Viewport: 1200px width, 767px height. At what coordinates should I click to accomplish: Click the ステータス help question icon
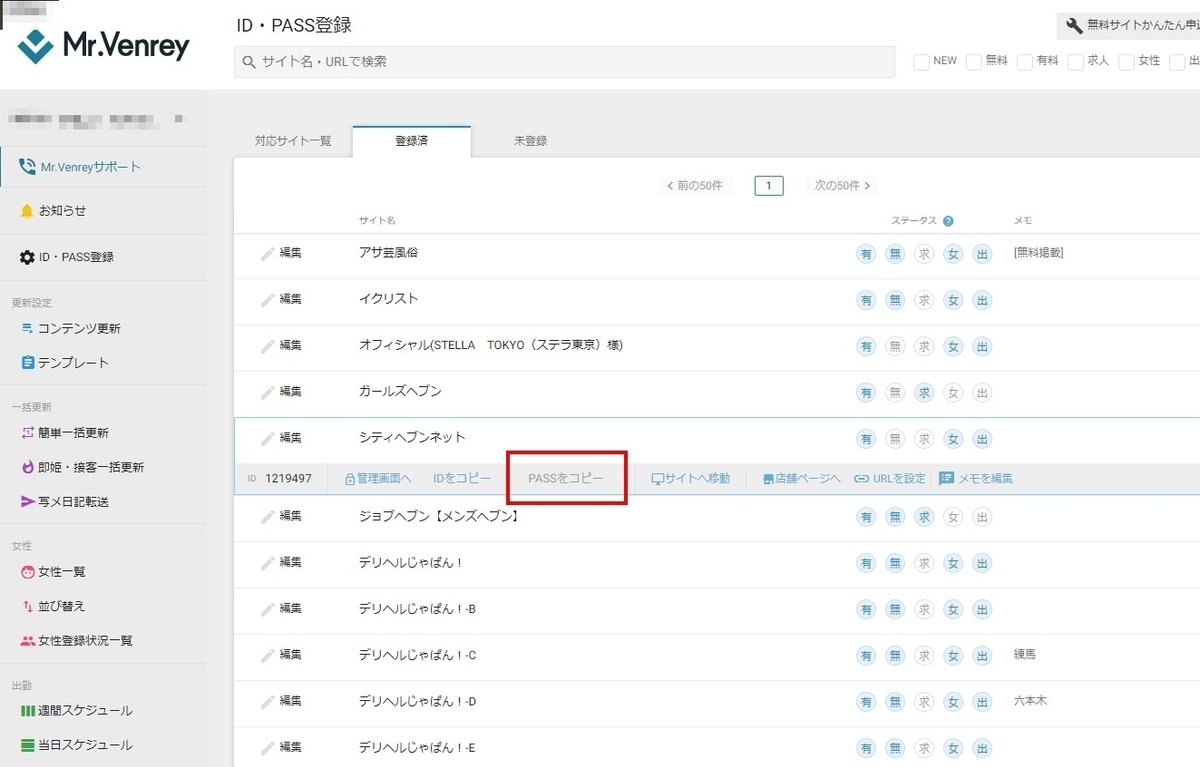coord(948,221)
